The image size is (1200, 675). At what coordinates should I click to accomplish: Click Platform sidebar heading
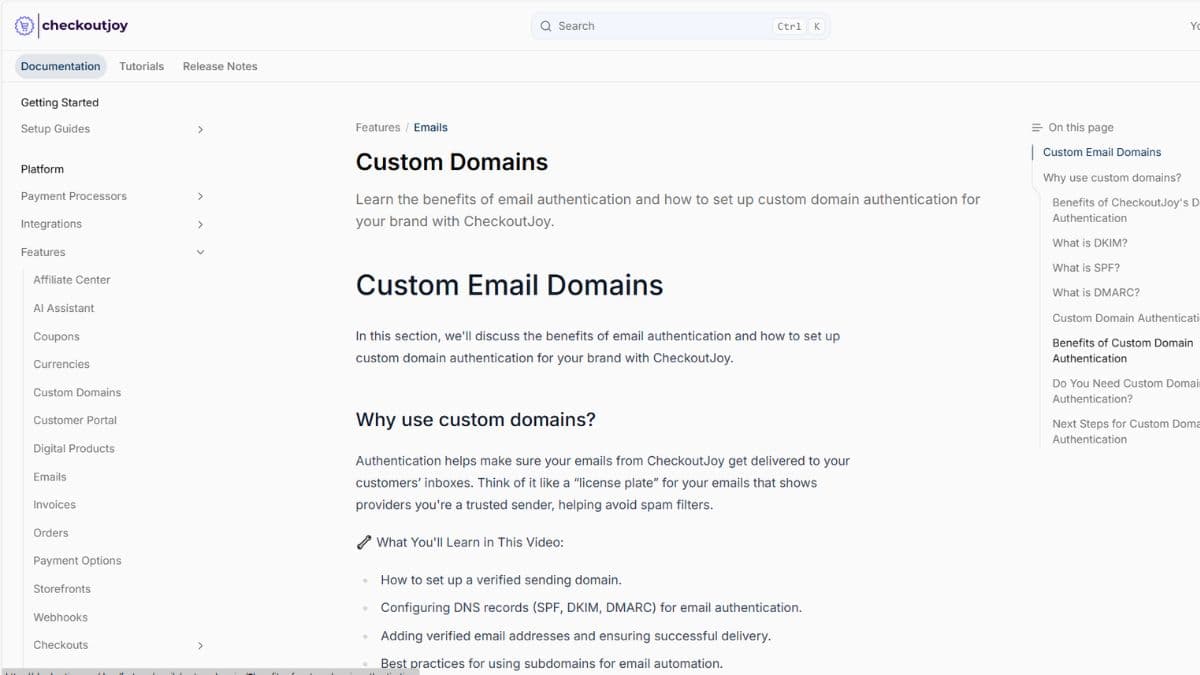[42, 170]
